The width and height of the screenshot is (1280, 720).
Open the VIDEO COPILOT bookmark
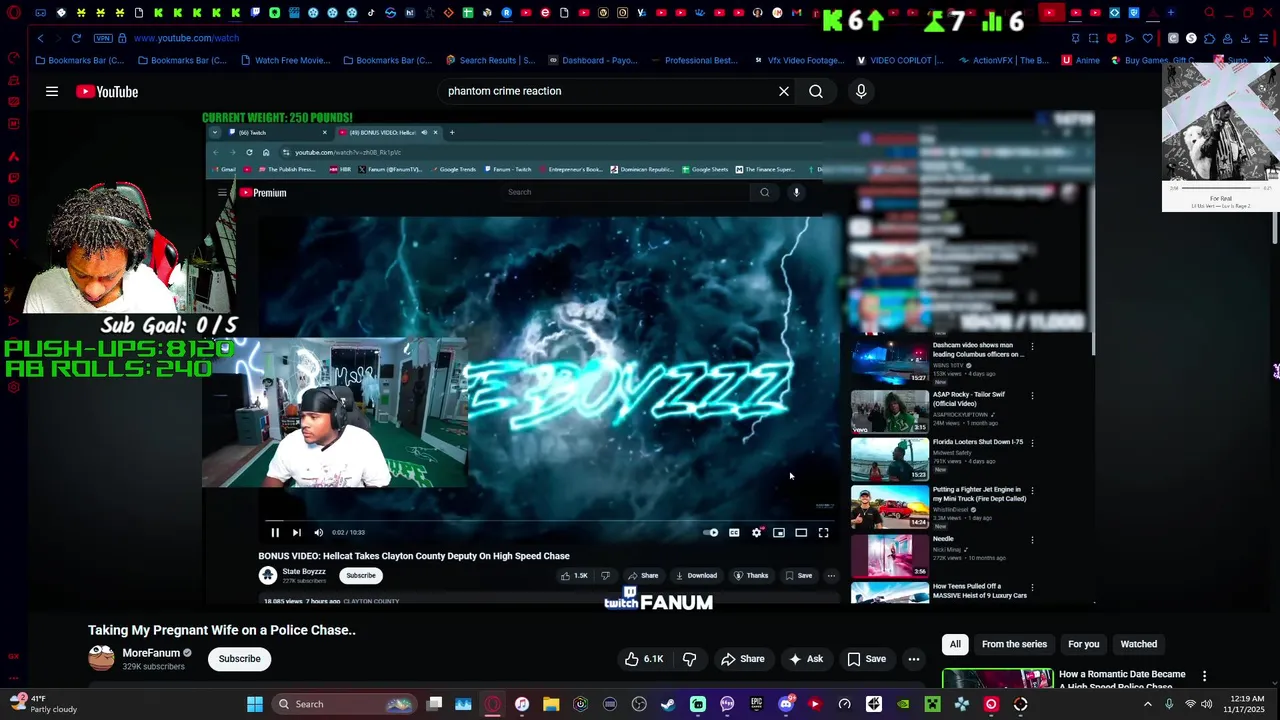click(x=900, y=60)
